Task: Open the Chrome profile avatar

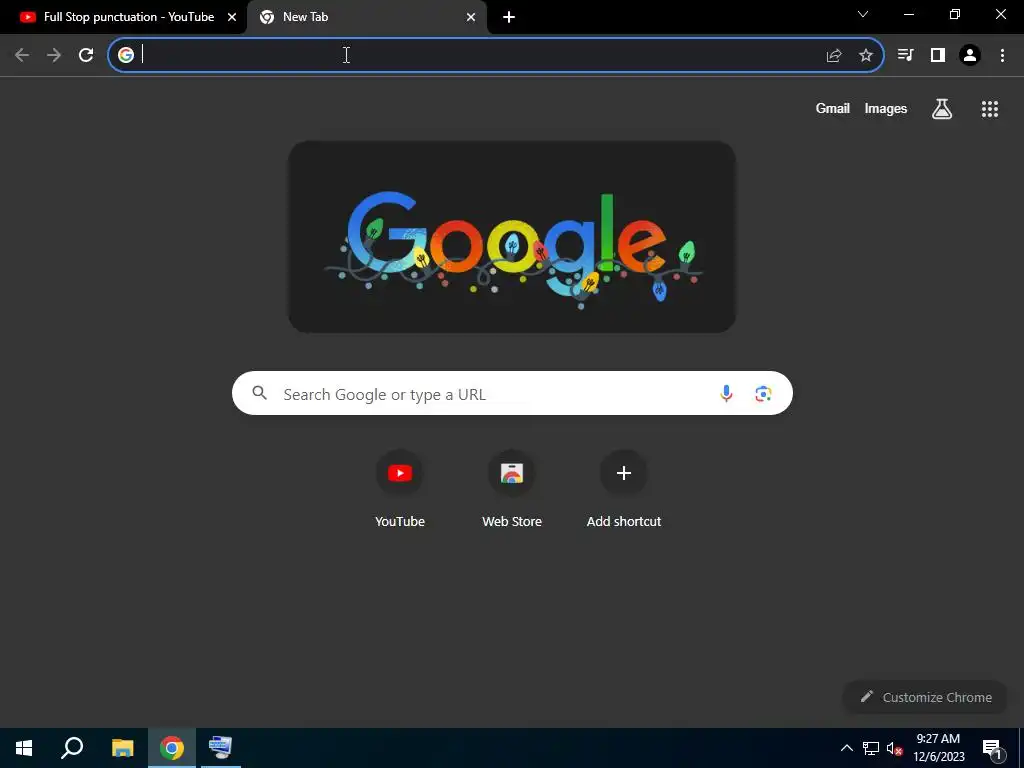Action: click(x=970, y=55)
